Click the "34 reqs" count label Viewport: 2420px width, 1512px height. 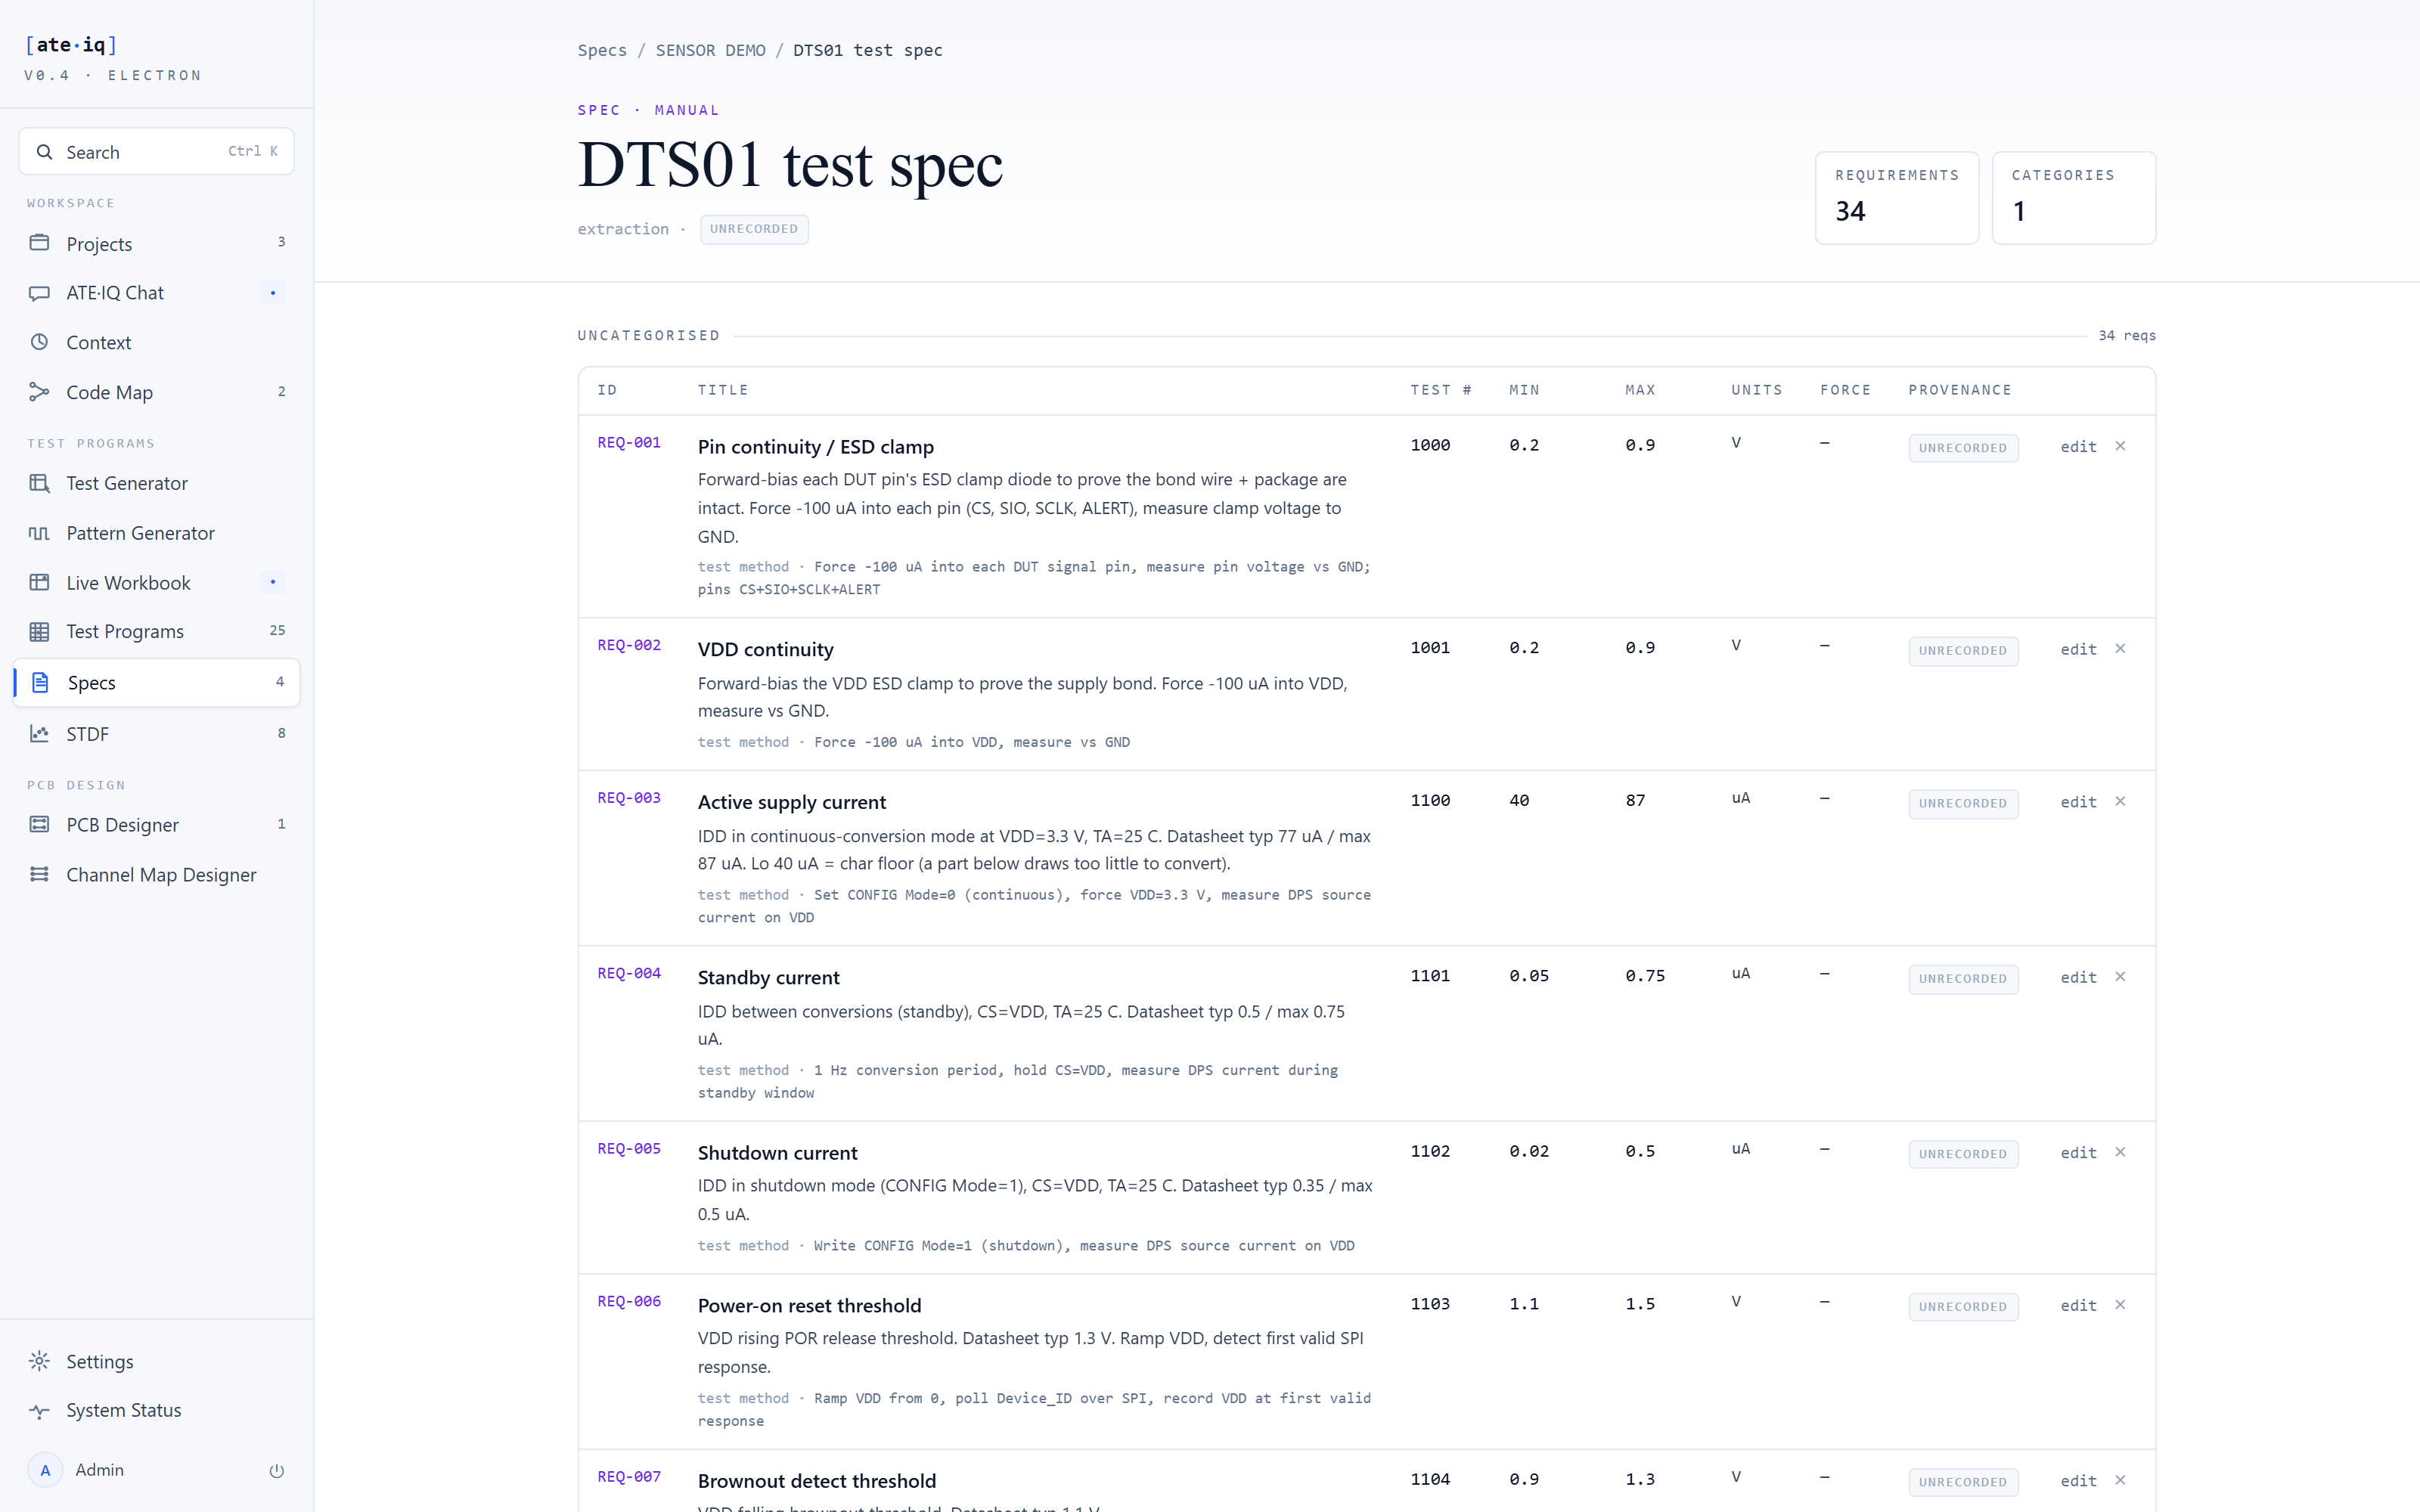point(2126,335)
